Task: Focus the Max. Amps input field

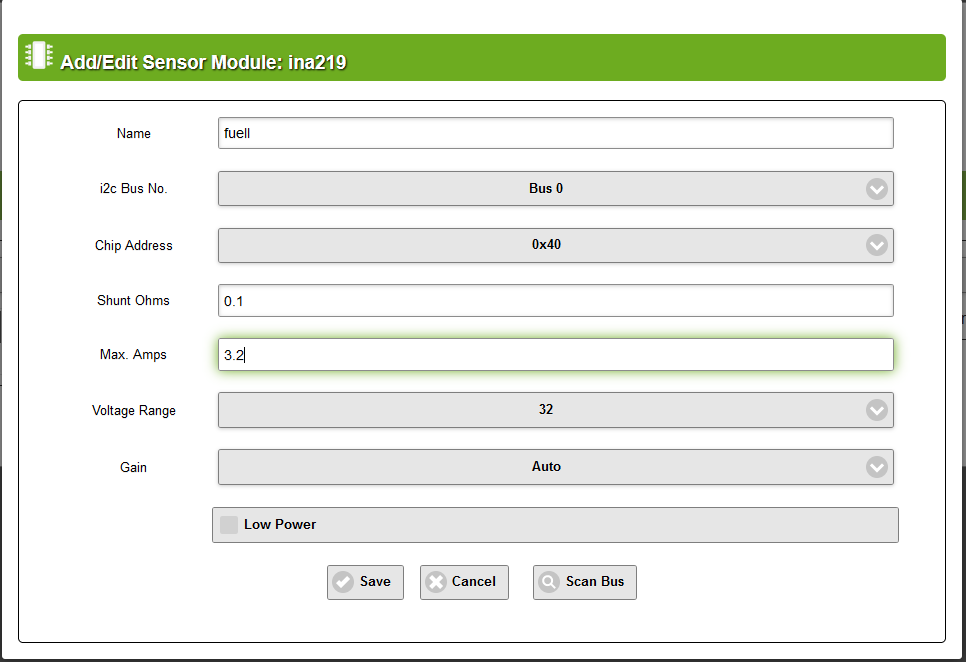Action: pyautogui.click(x=556, y=355)
